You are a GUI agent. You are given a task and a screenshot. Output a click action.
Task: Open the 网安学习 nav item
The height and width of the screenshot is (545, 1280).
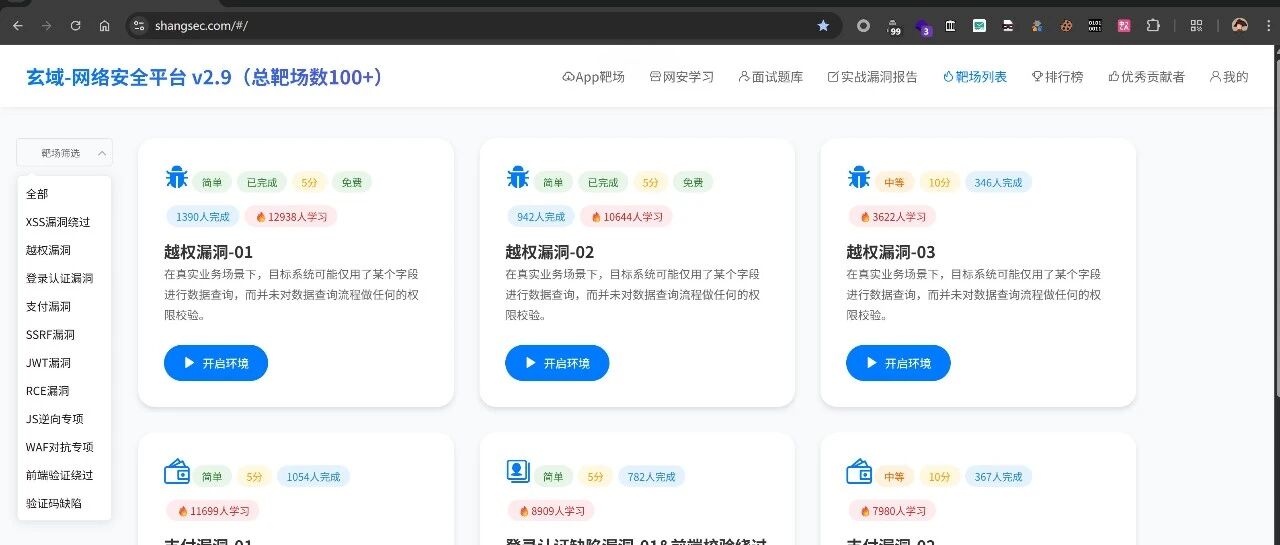pyautogui.click(x=682, y=76)
